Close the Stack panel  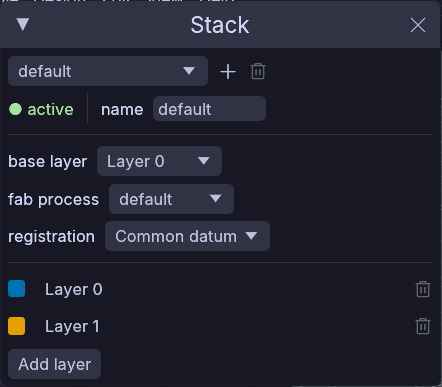[x=418, y=25]
